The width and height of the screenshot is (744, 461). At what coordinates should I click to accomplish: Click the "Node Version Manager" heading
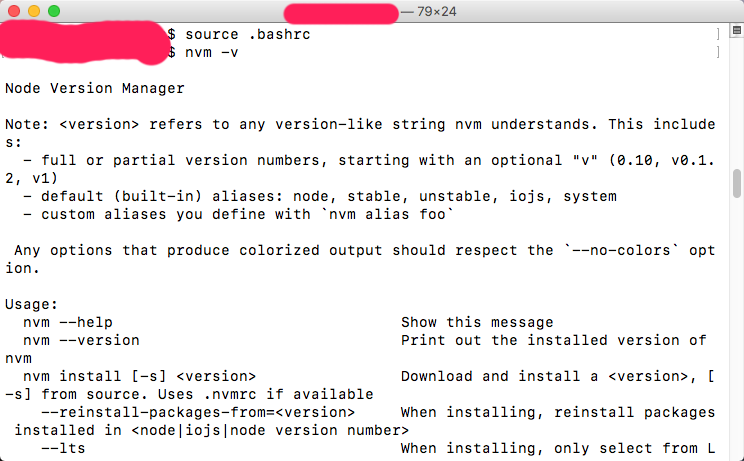coord(95,88)
